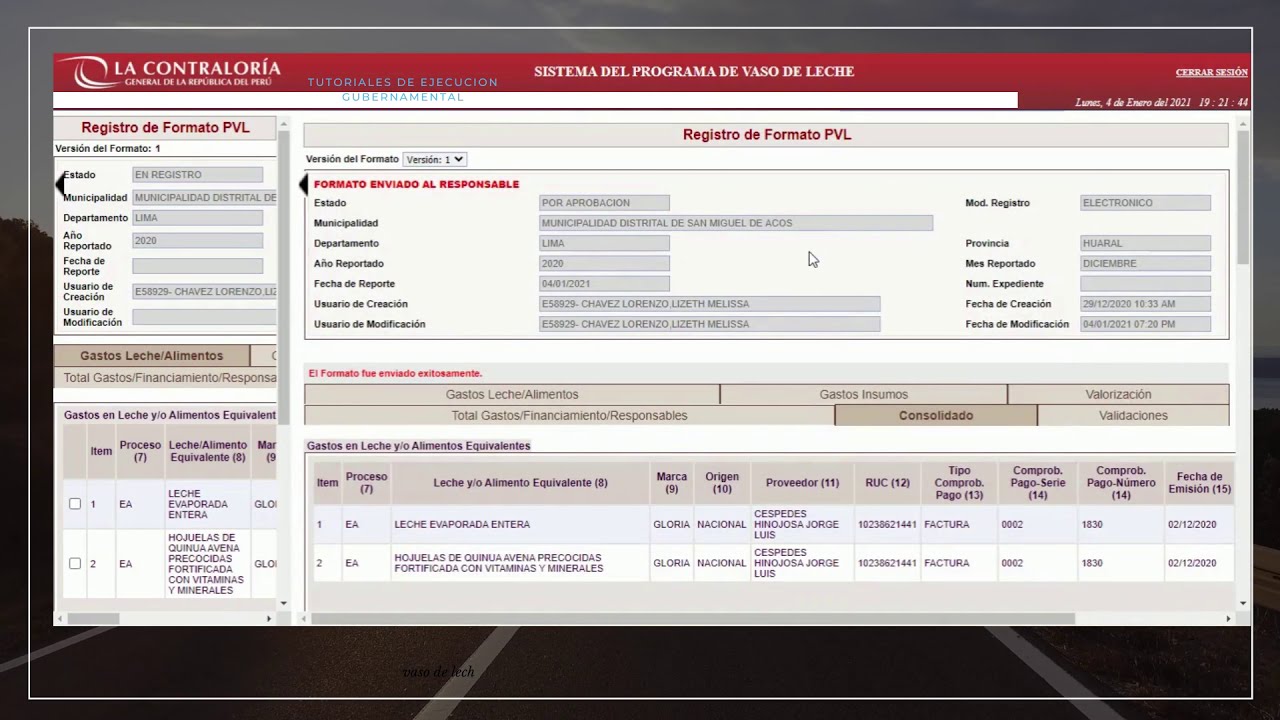Click the Proveedor (11) column header
Screen dimensions: 1280x720
(x=802, y=483)
